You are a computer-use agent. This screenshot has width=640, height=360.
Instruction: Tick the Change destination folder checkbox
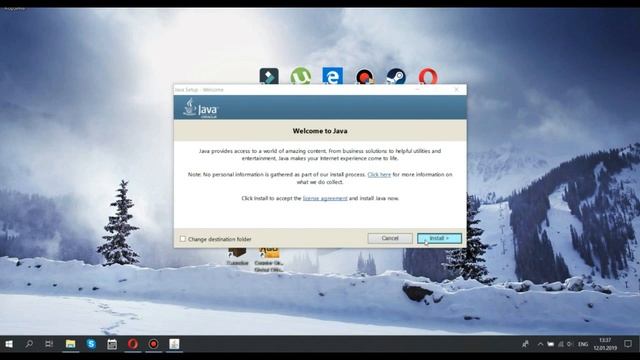183,239
